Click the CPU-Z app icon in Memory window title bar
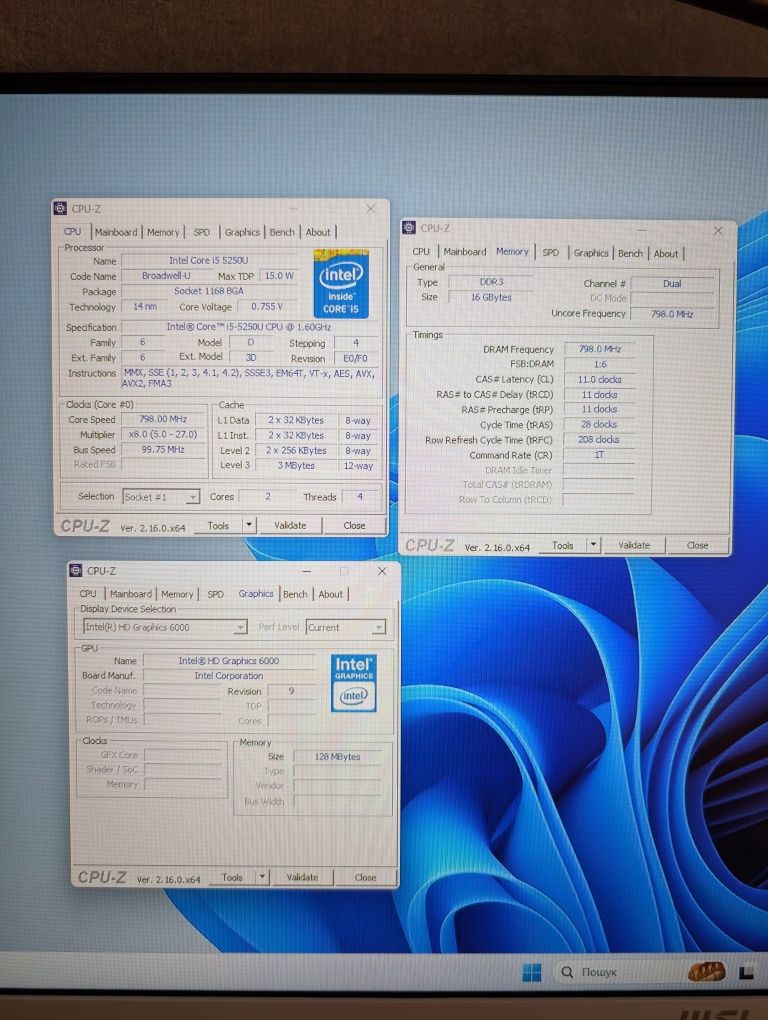Viewport: 768px width, 1020px height. 409,228
